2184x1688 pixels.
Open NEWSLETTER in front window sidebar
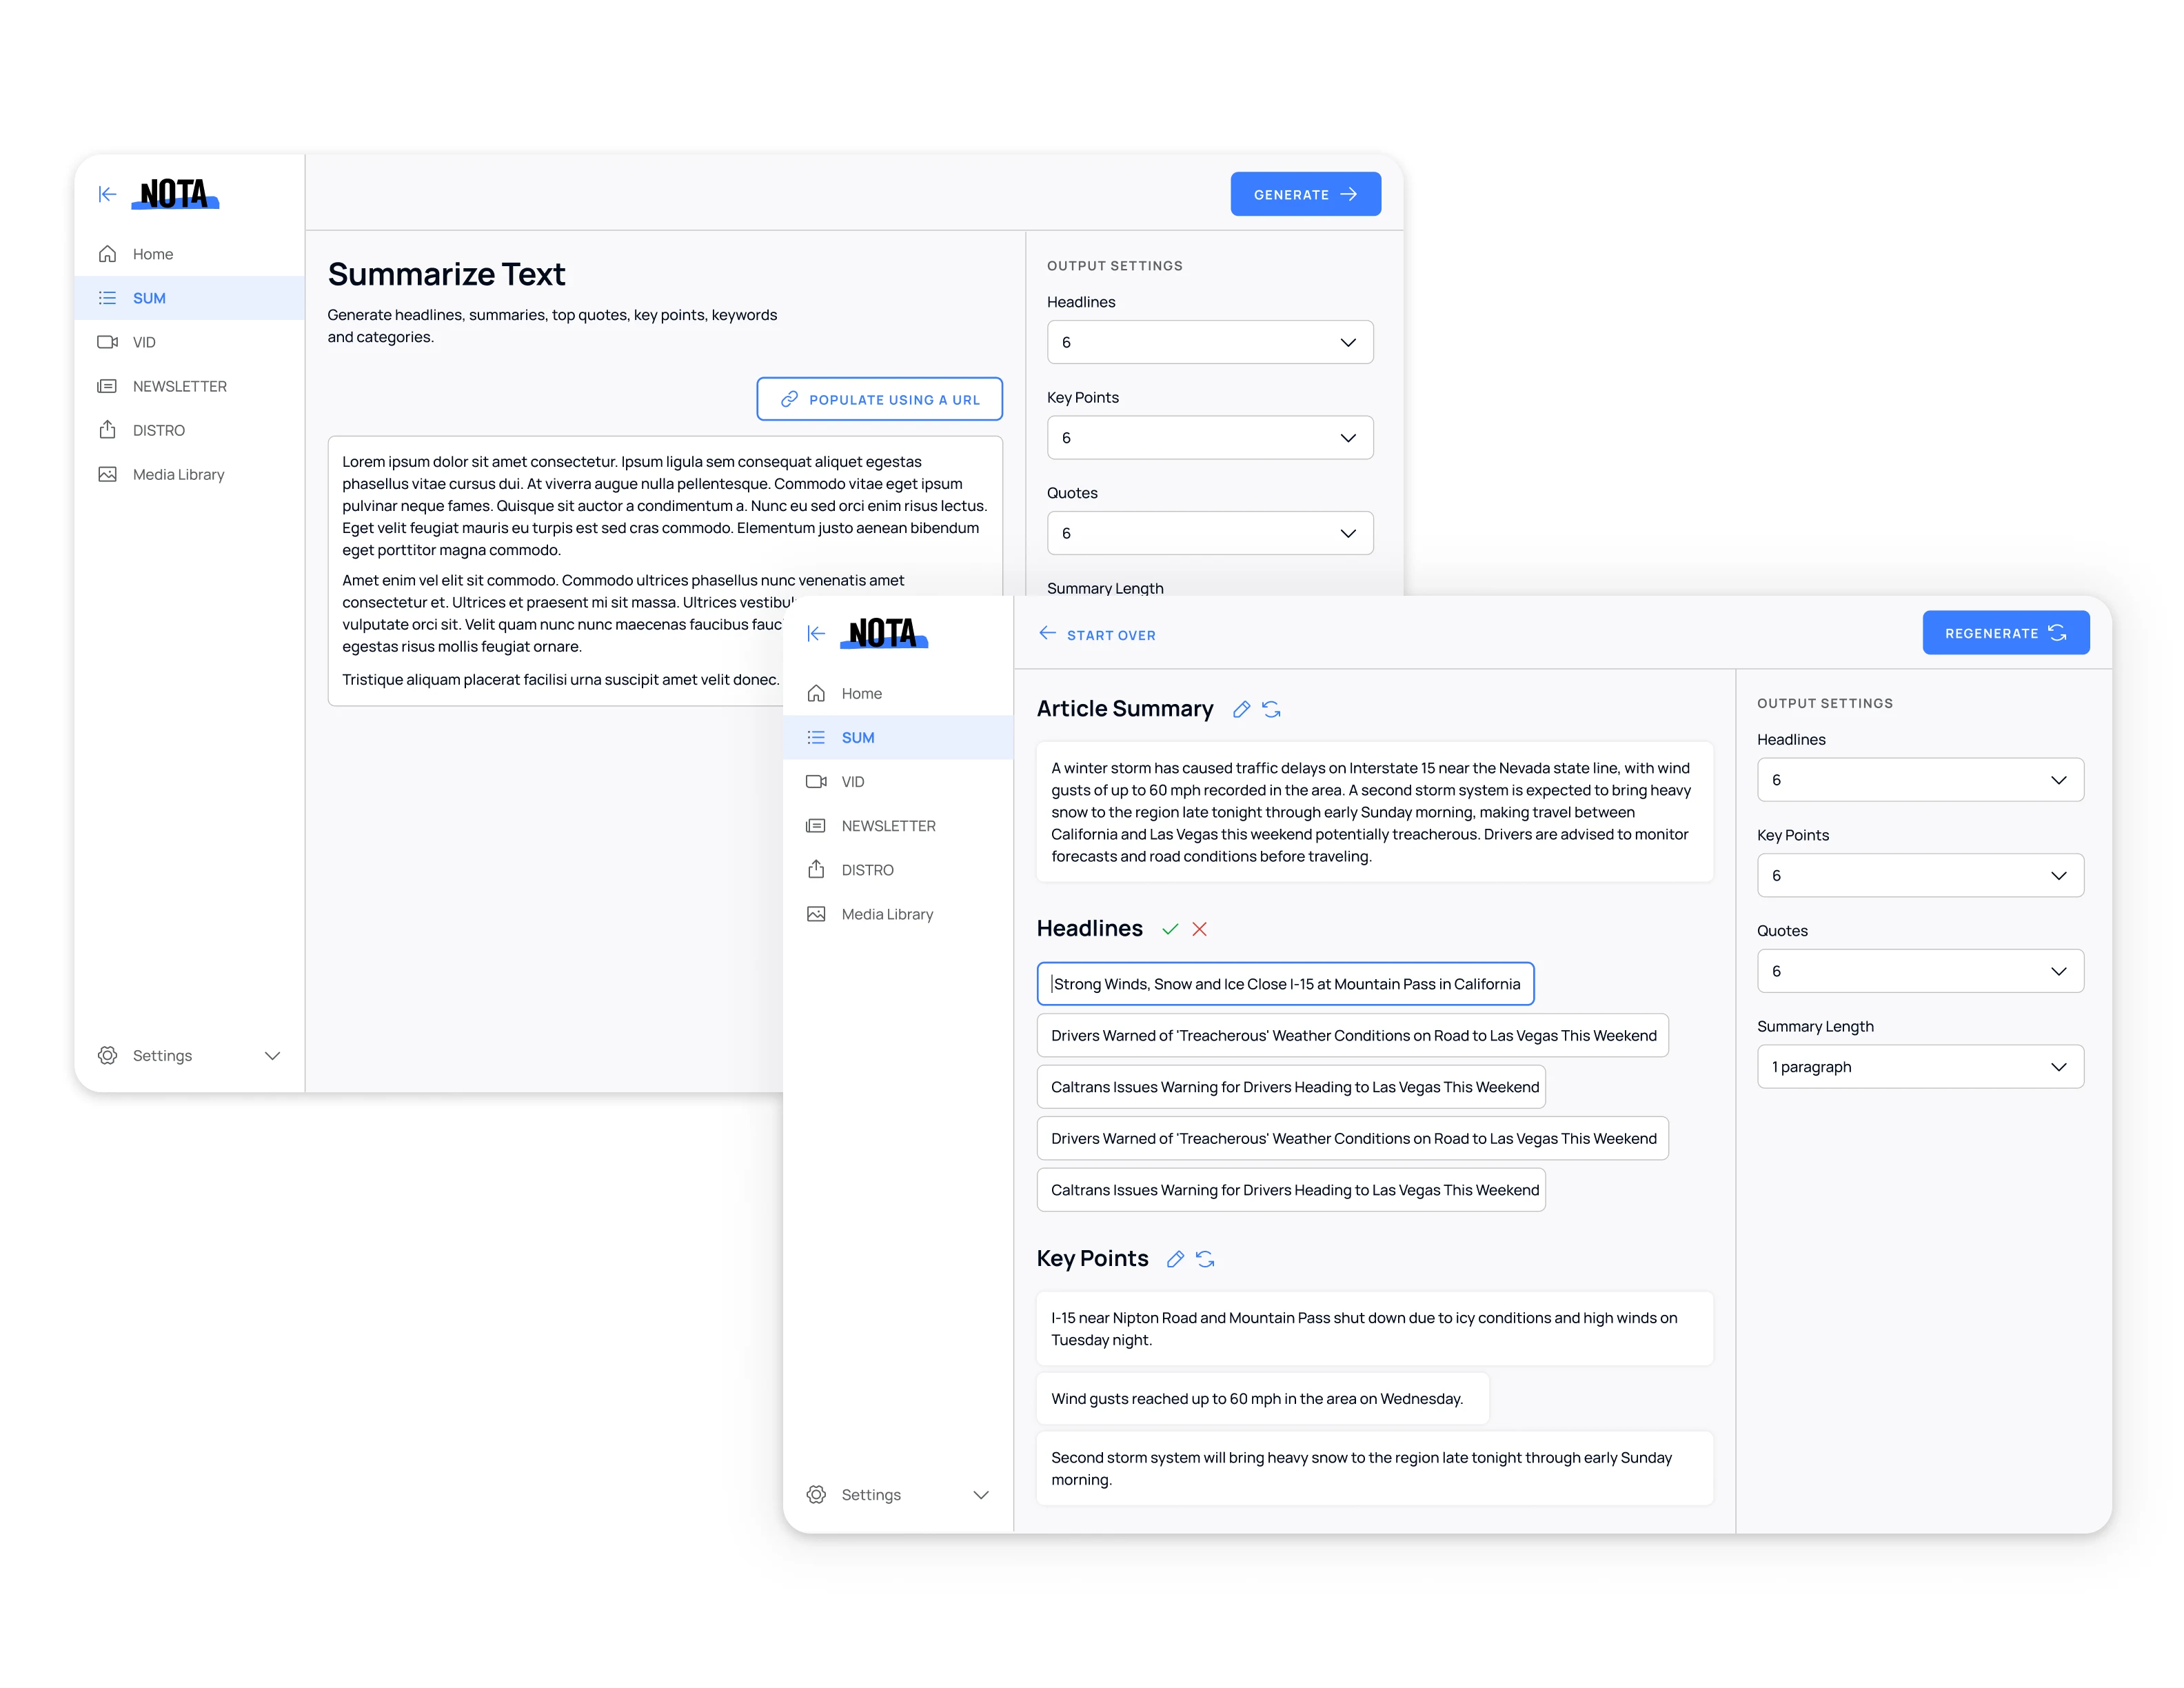coord(887,826)
